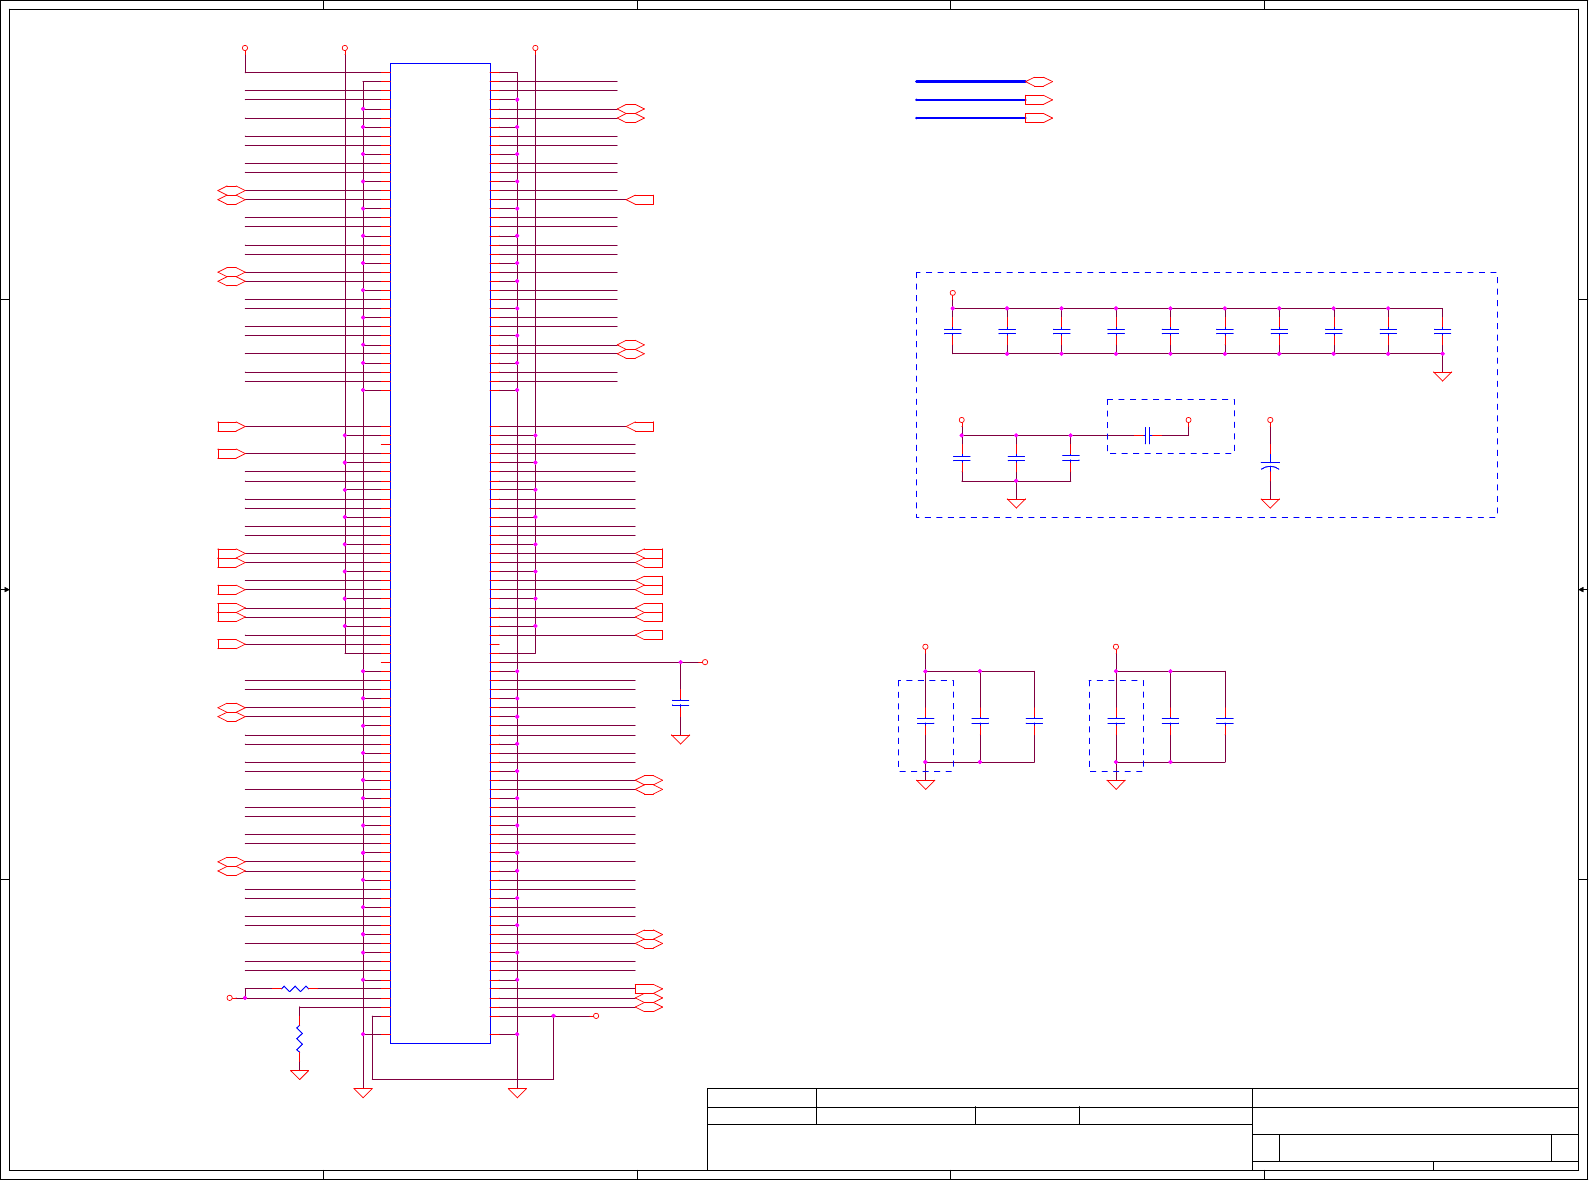This screenshot has width=1589, height=1180.
Task: Select the single capacitor right of the connector
Action: [x=680, y=703]
